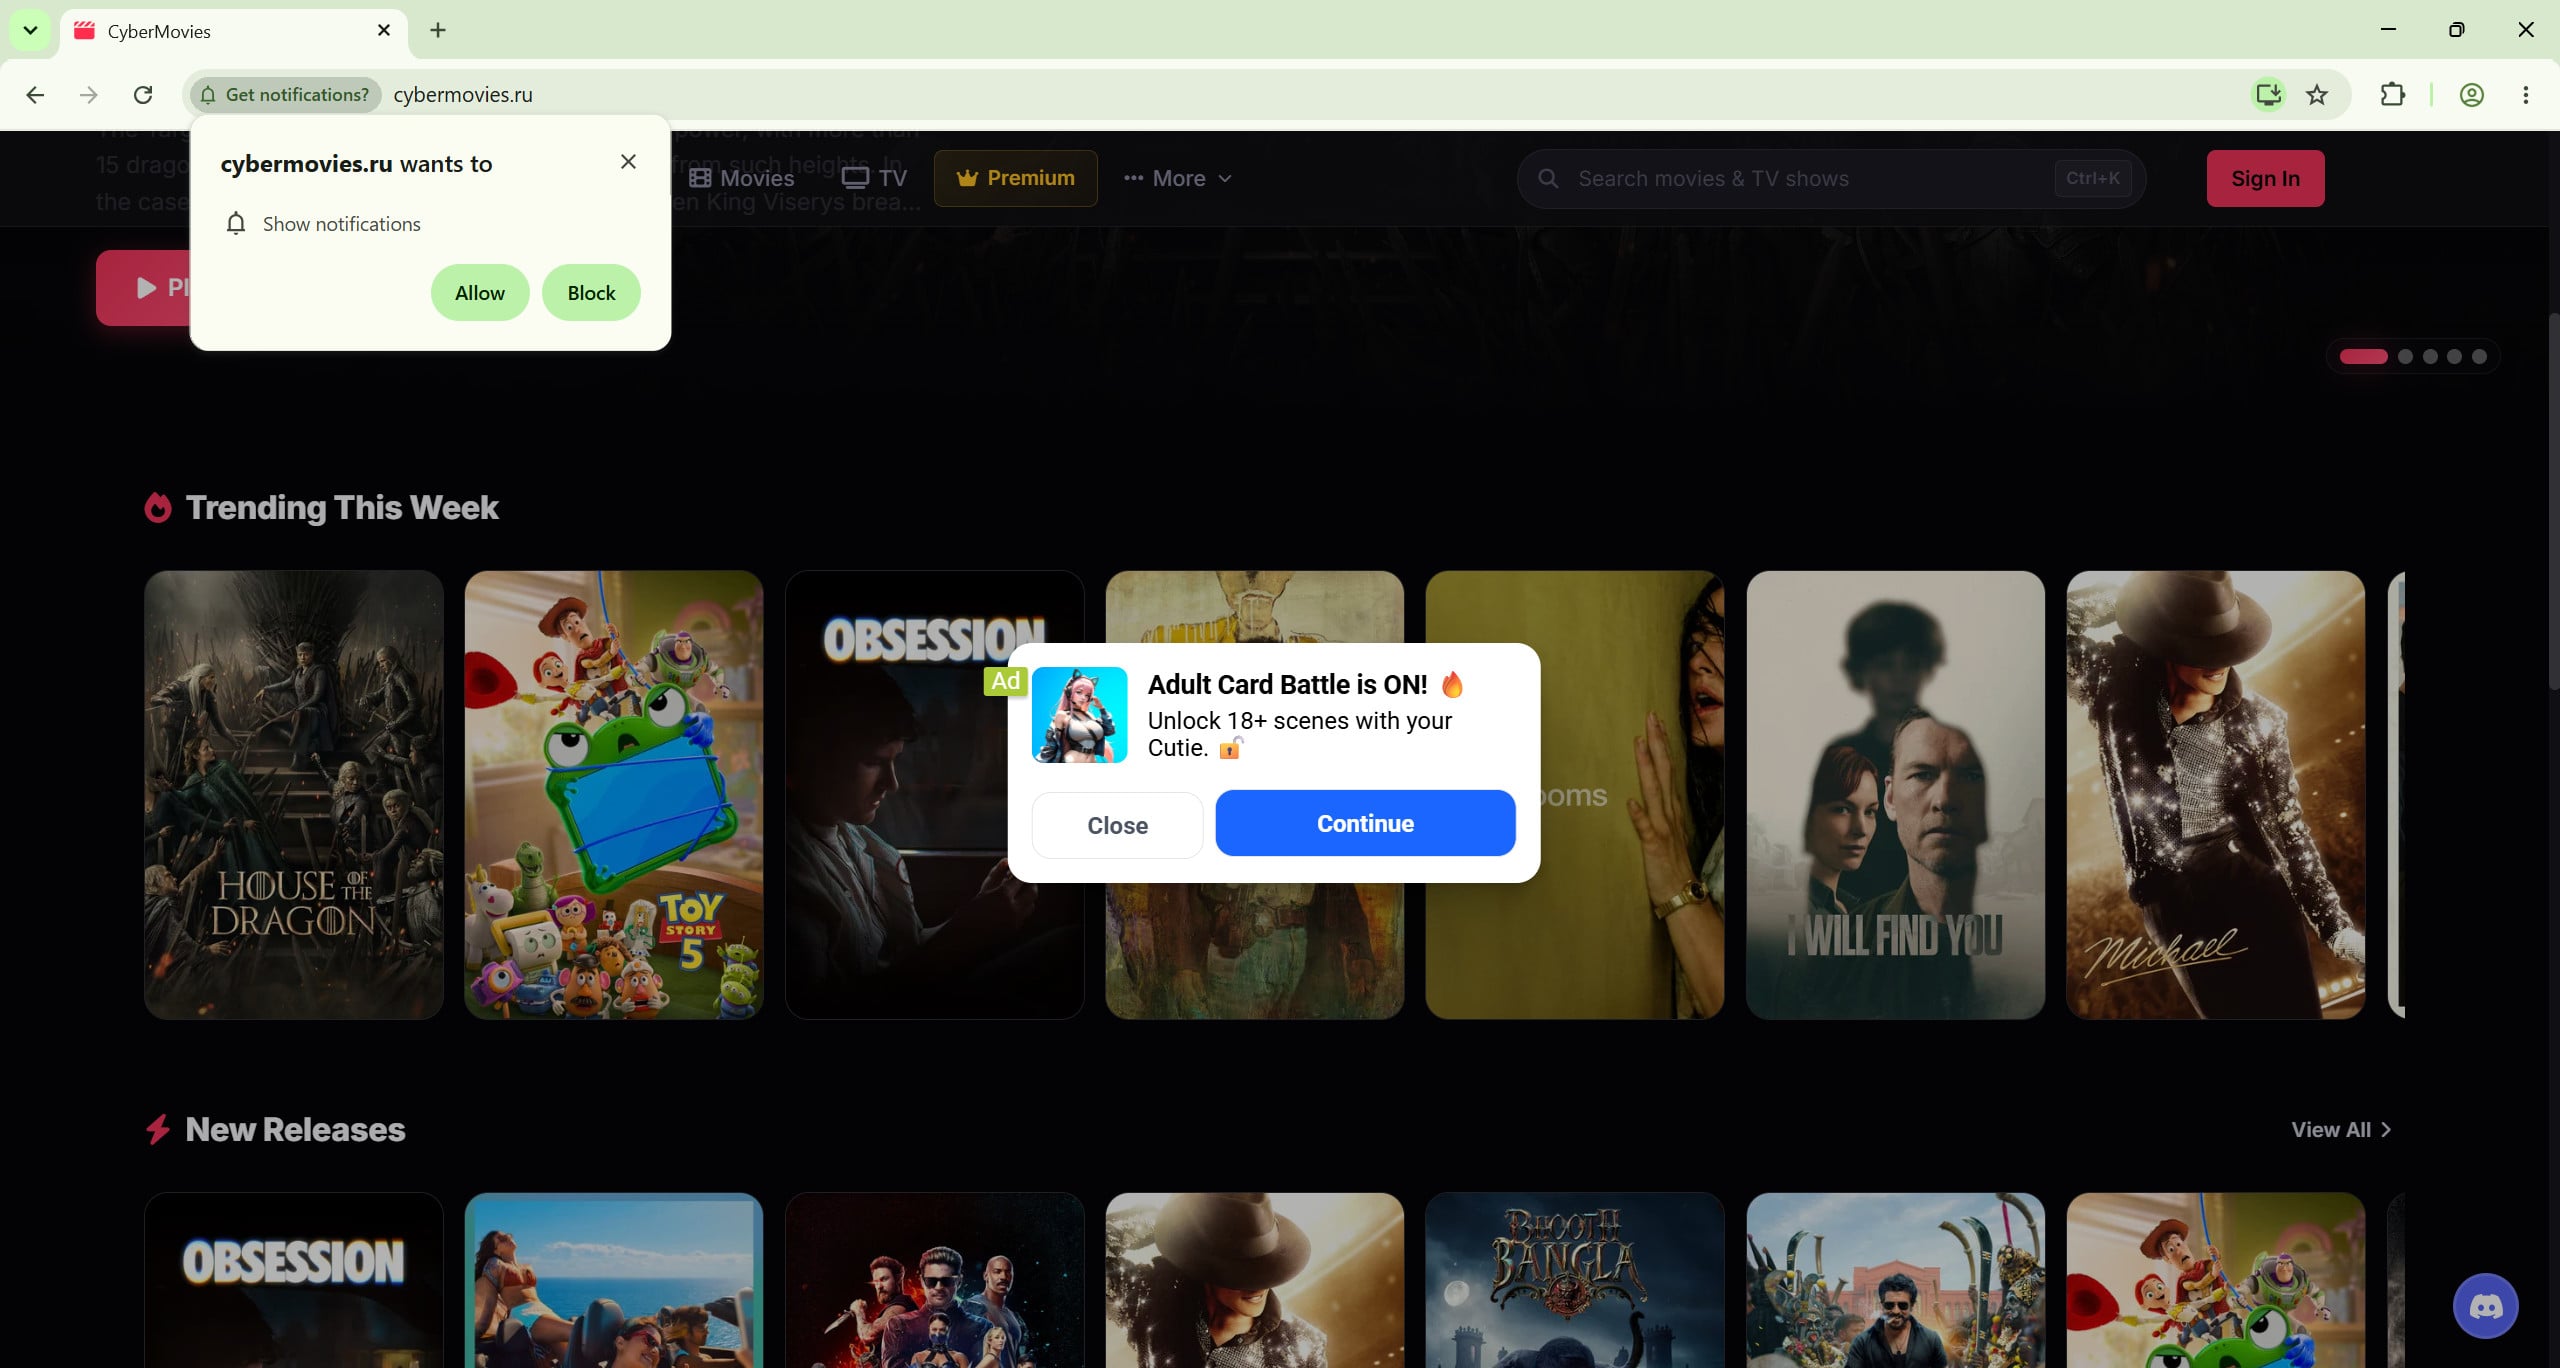Screen dimensions: 2560x1368
Task: Click the browser forward arrow
Action: point(89,95)
